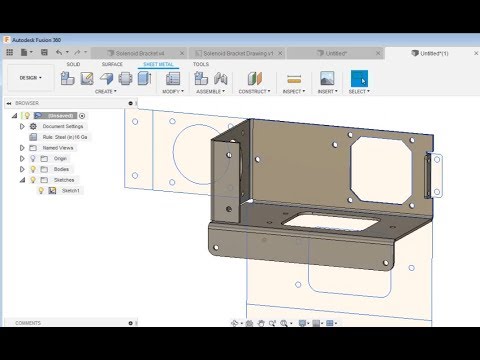Click the Create Sketch tool icon
This screenshot has width=480, height=360.
[x=87, y=79]
